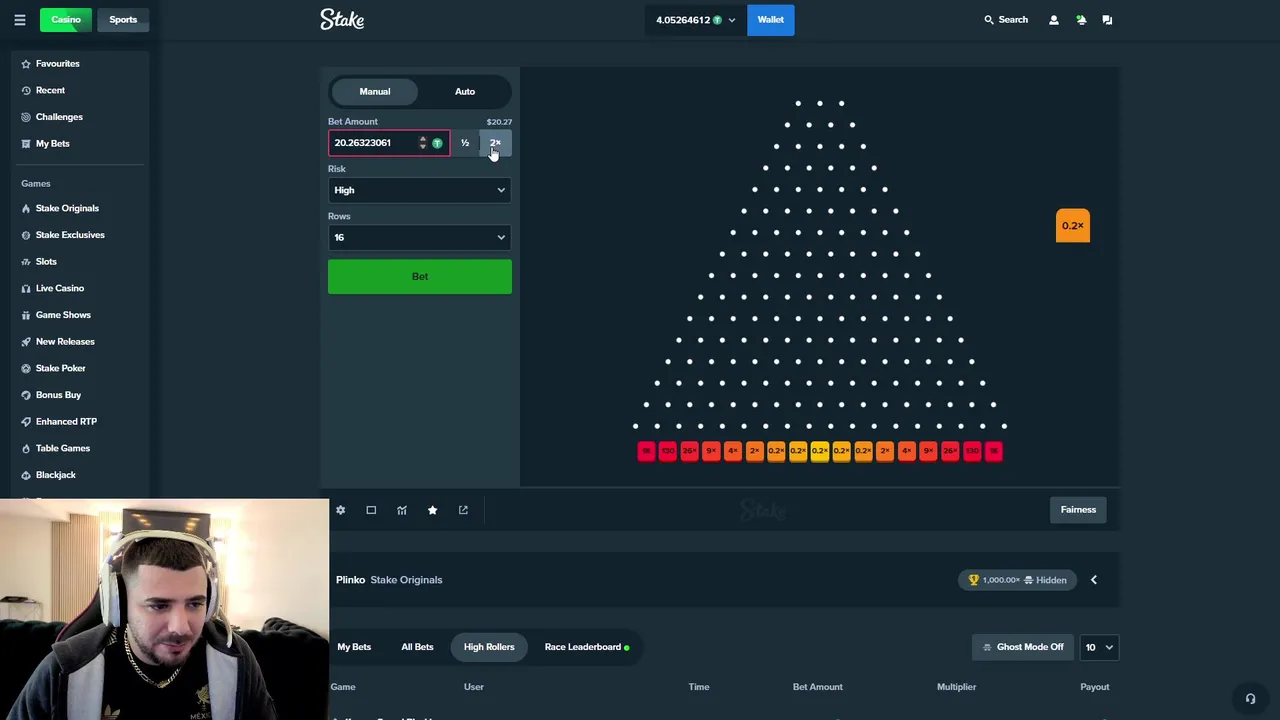Open Live Casino in the sidebar
Image resolution: width=1280 pixels, height=720 pixels.
pos(60,288)
